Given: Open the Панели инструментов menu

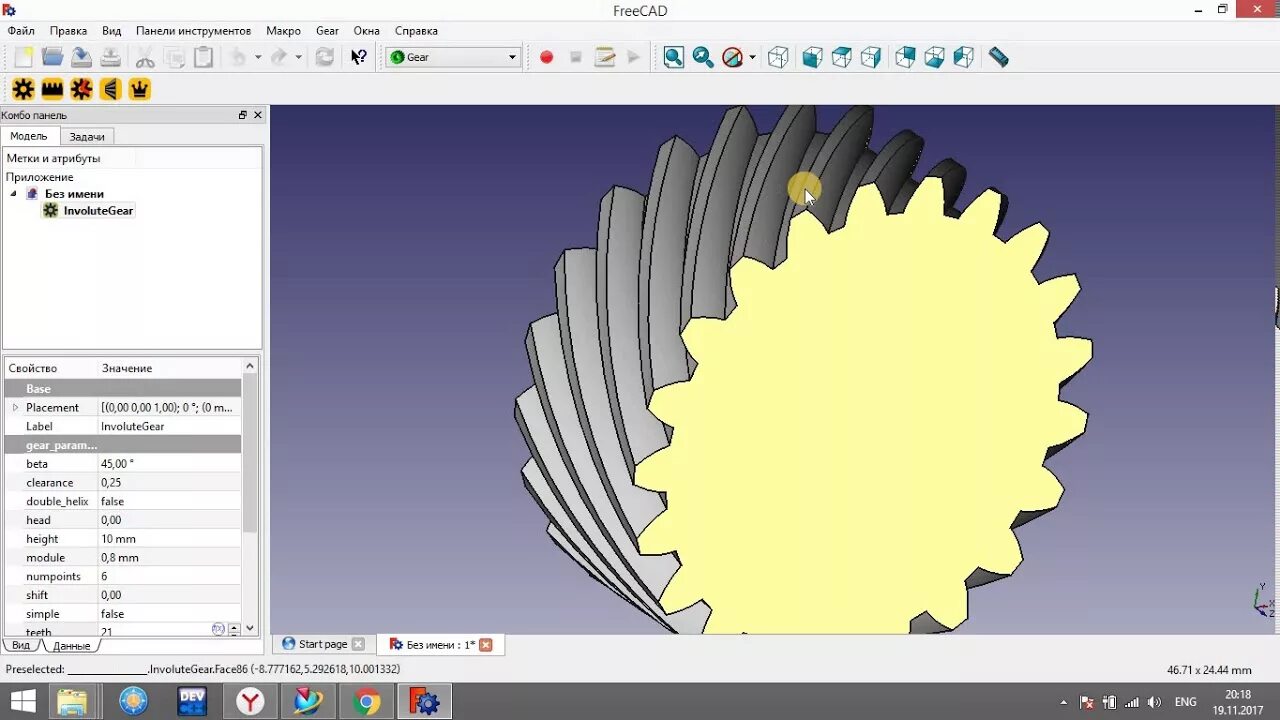Looking at the screenshot, I should point(194,31).
